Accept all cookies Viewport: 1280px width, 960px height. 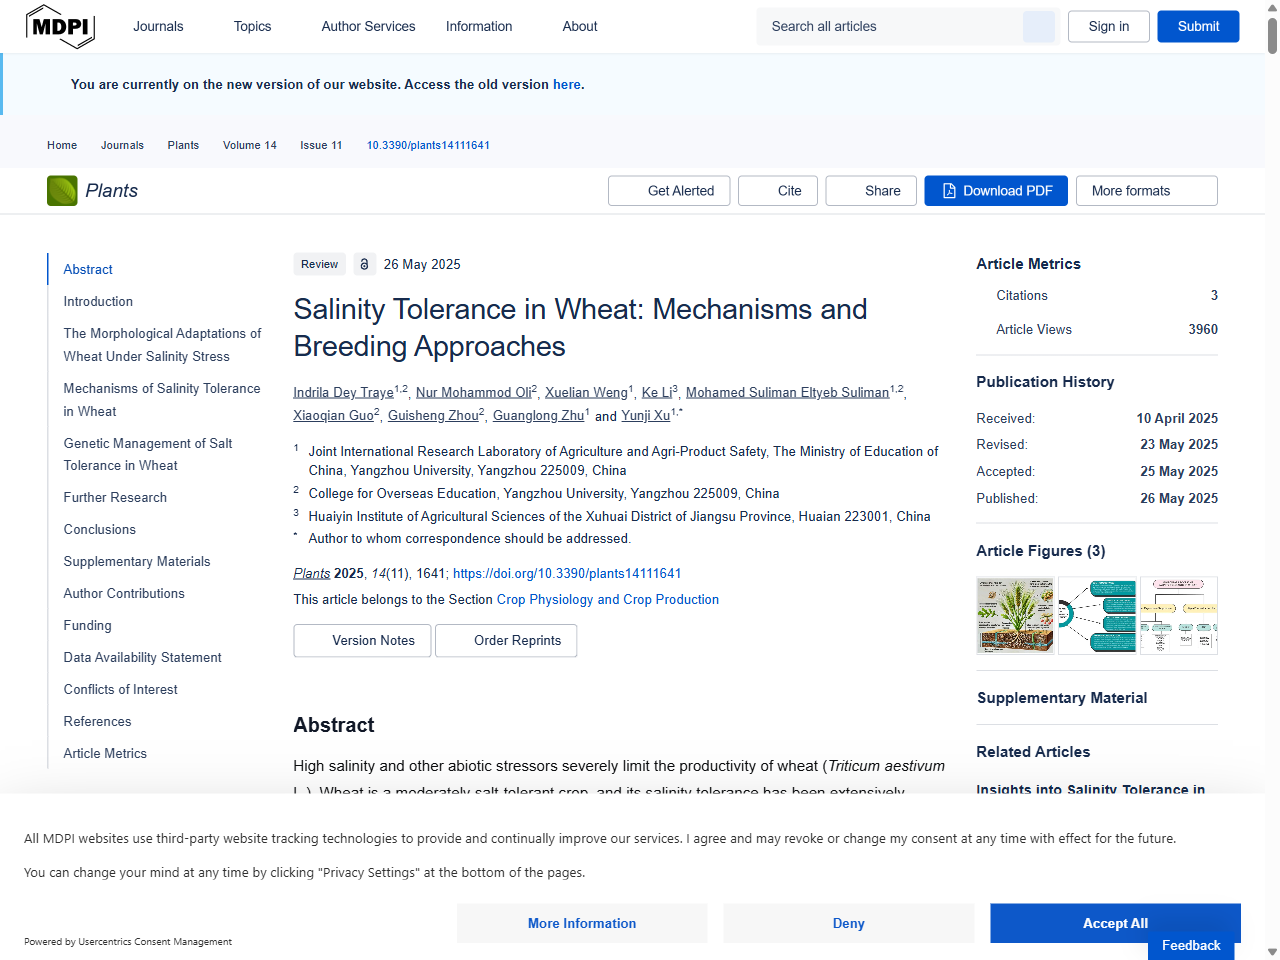1115,923
